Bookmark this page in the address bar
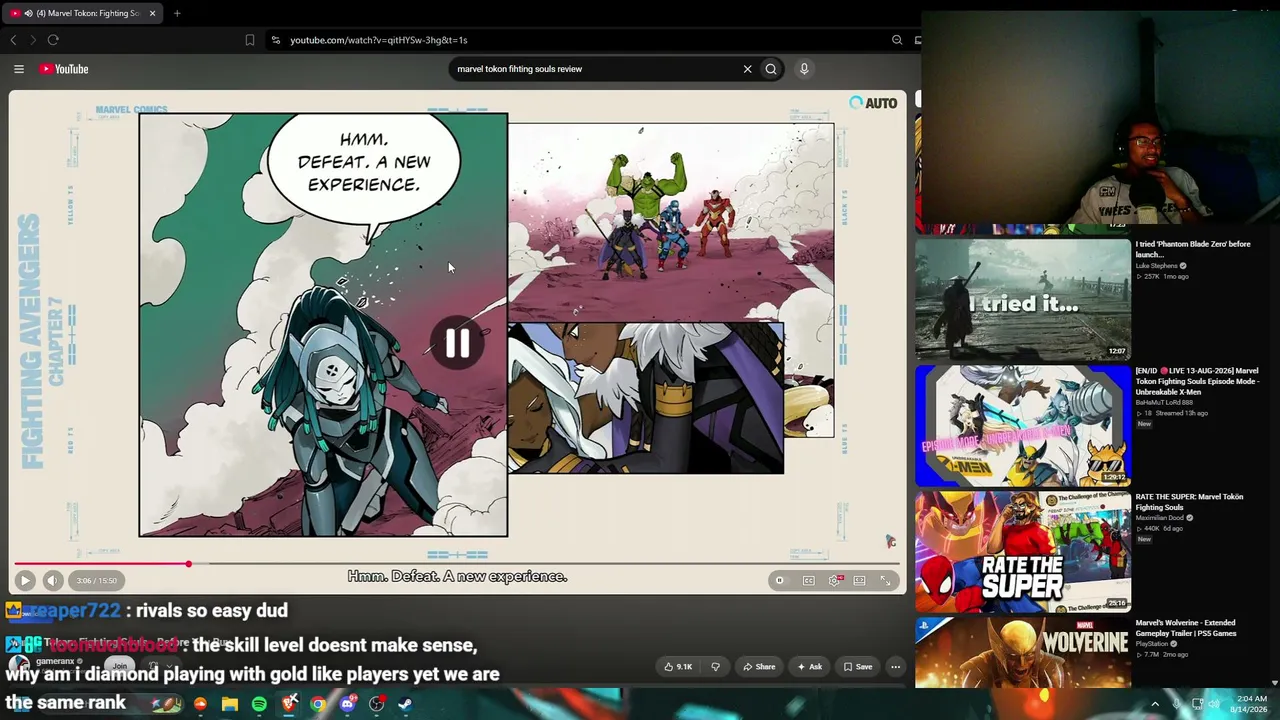 pyautogui.click(x=250, y=40)
